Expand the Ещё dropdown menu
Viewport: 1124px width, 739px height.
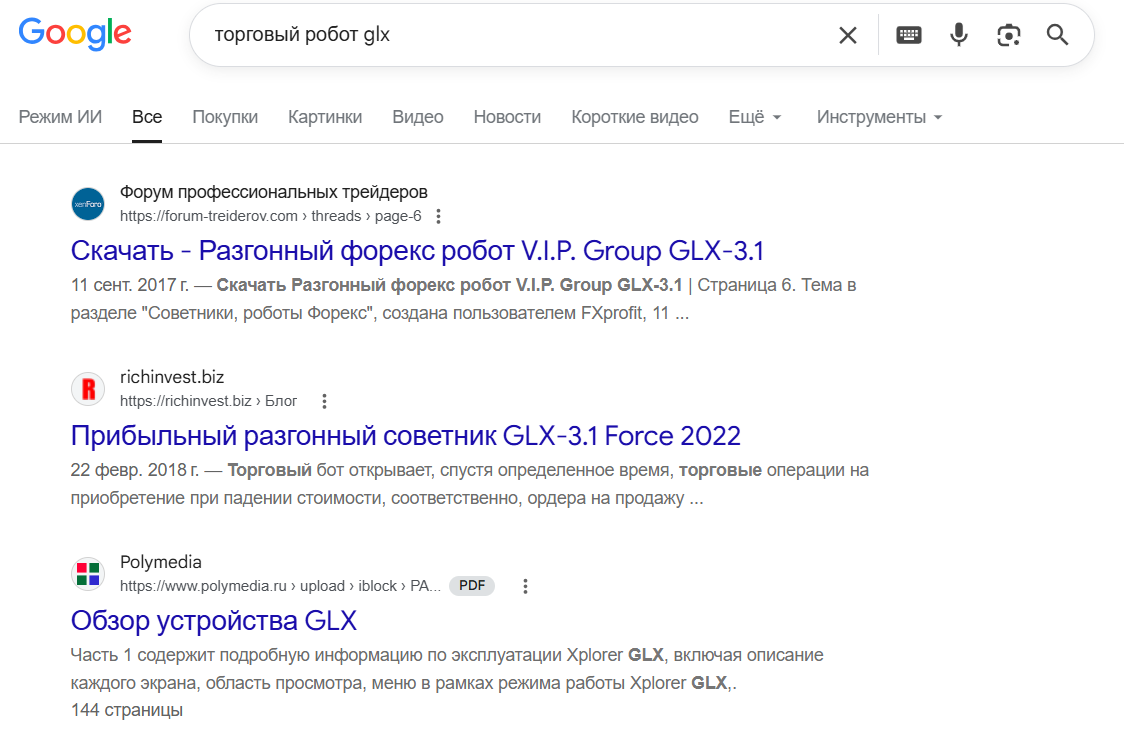coord(755,117)
